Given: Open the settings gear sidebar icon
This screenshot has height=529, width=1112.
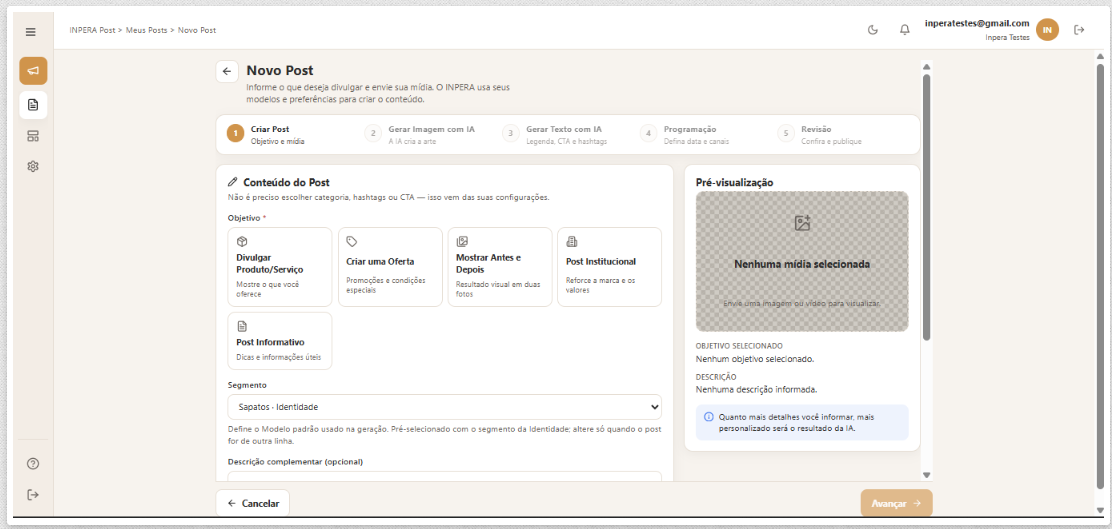Looking at the screenshot, I should (x=33, y=167).
